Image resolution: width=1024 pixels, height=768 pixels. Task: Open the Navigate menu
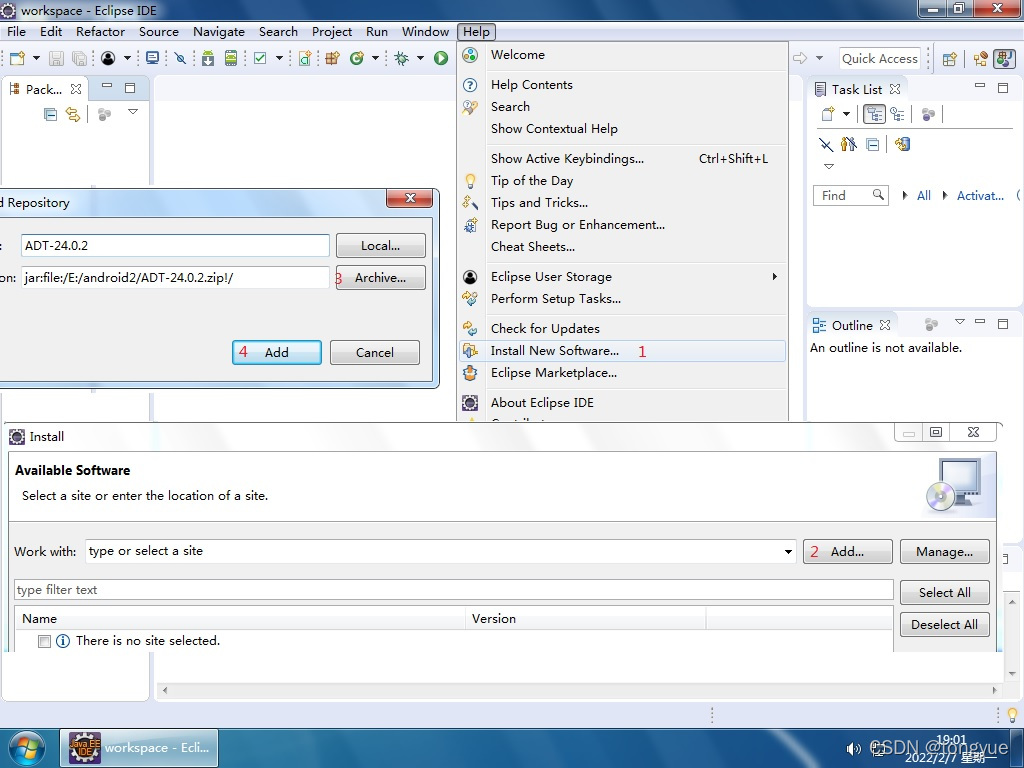pyautogui.click(x=219, y=31)
